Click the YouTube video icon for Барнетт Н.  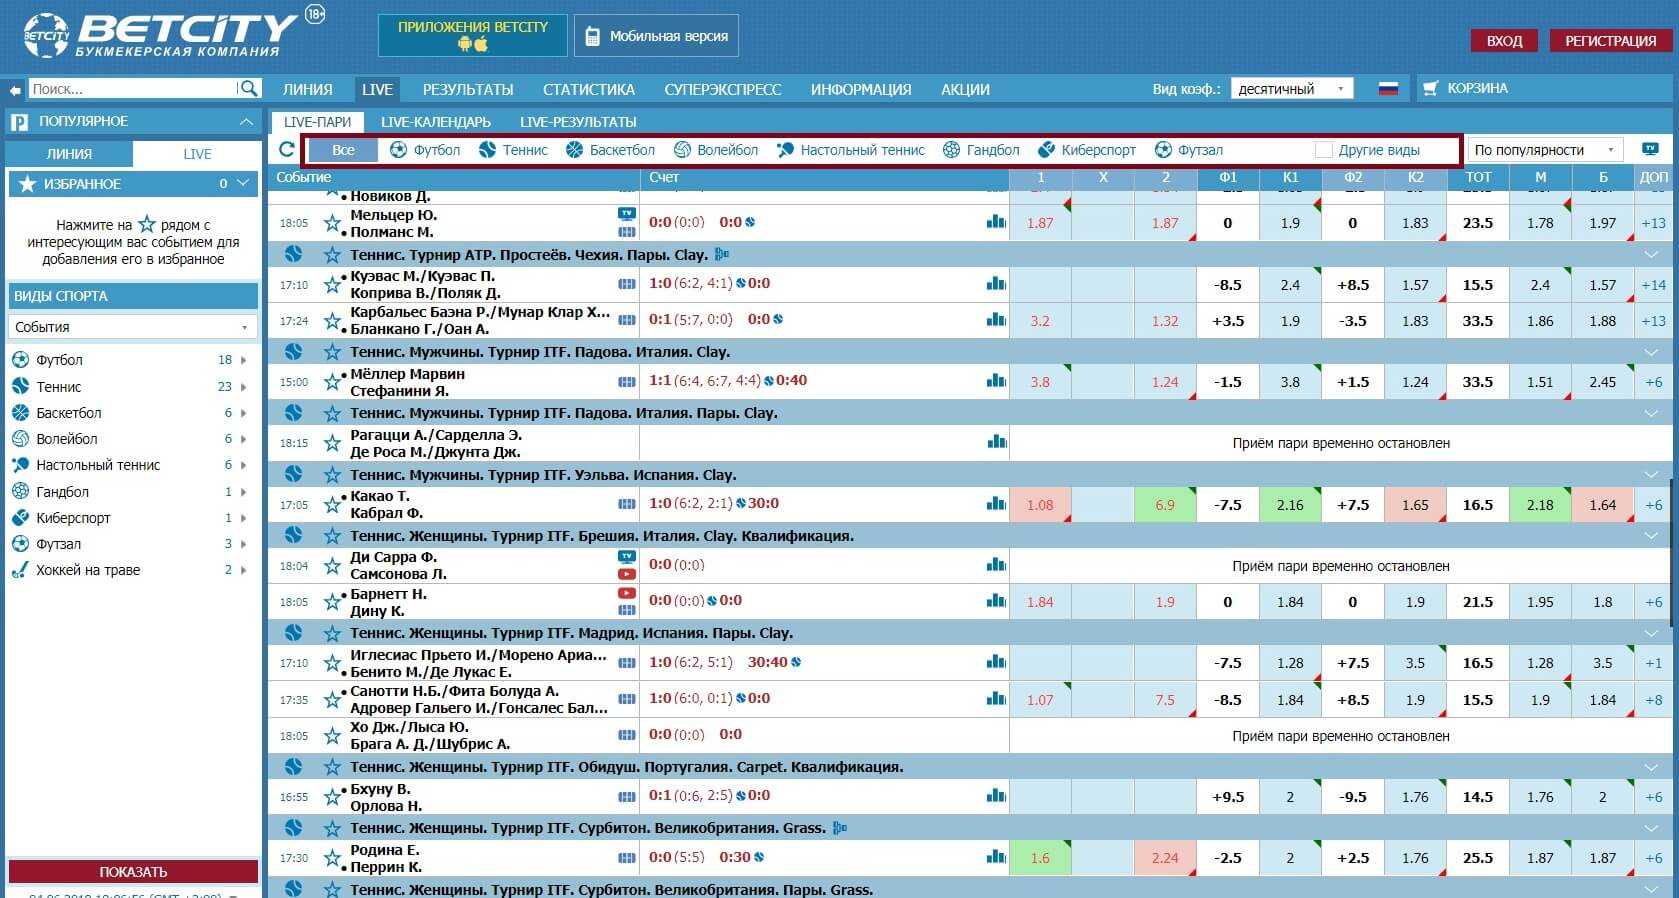(627, 593)
